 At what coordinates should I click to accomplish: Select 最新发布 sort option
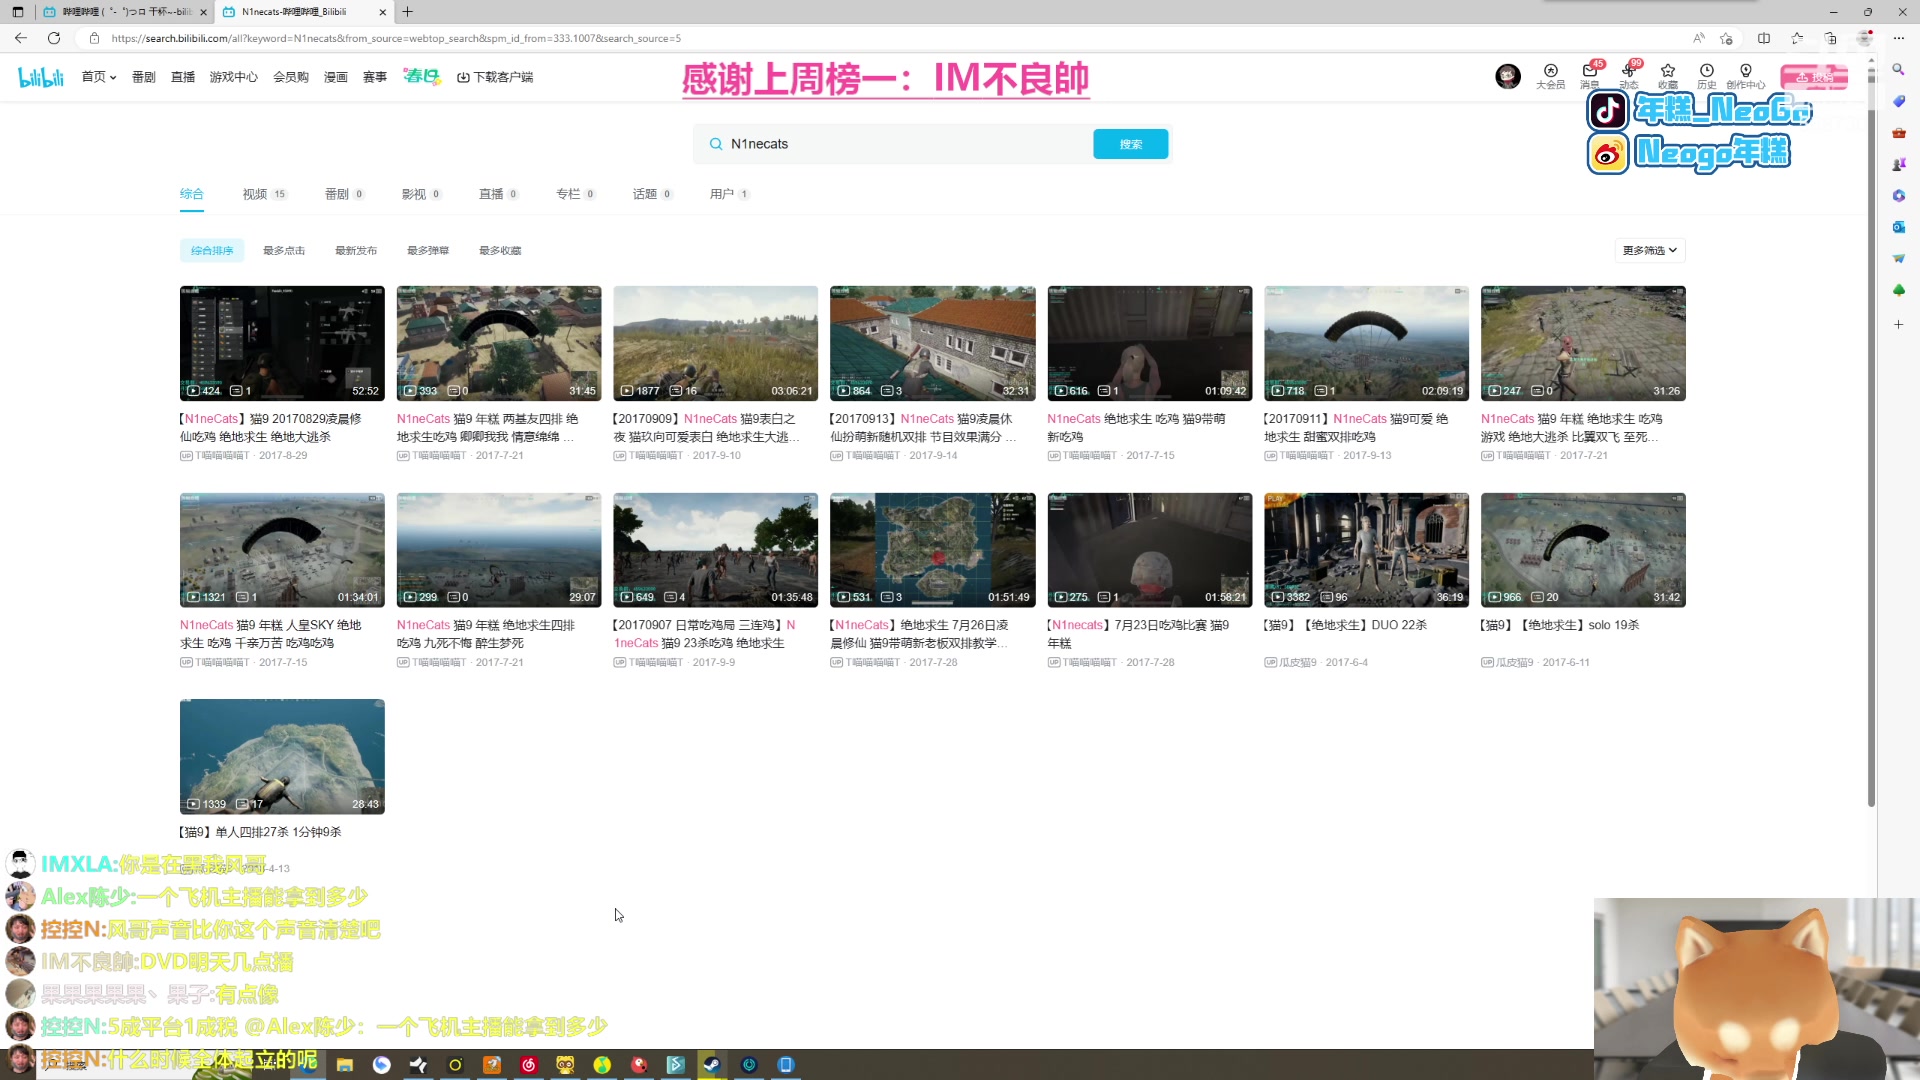[356, 250]
